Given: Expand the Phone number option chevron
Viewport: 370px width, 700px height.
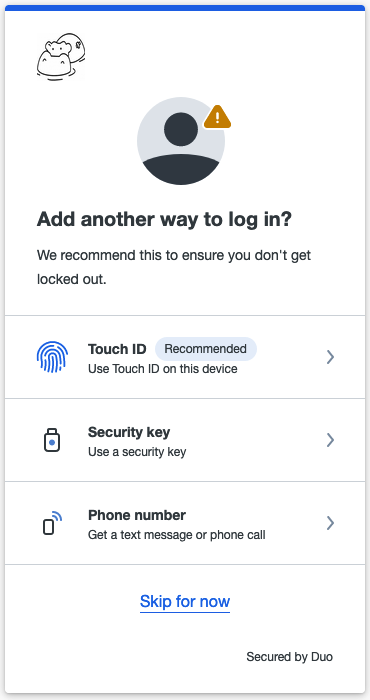Looking at the screenshot, I should click(330, 523).
